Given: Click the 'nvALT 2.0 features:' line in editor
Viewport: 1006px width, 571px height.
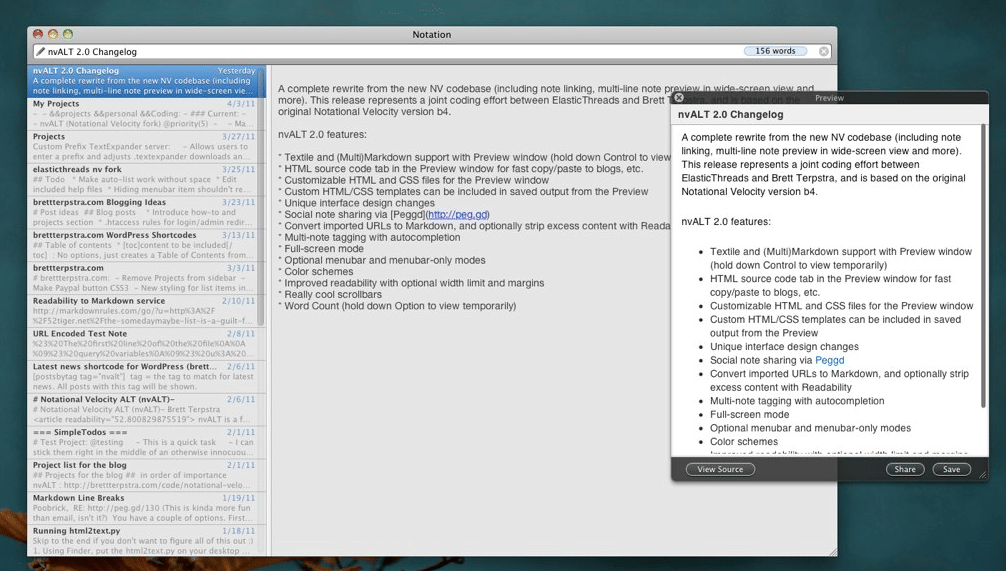Looking at the screenshot, I should click(x=322, y=135).
